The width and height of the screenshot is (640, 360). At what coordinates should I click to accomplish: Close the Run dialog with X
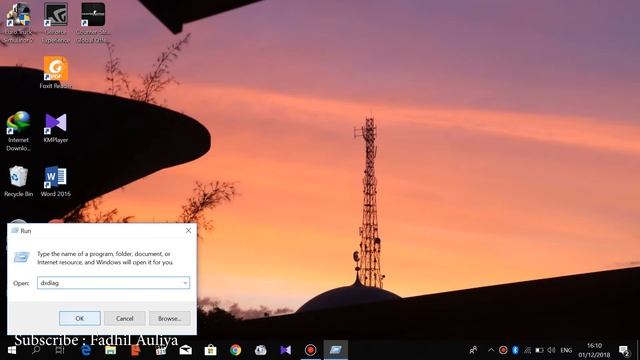(x=188, y=231)
